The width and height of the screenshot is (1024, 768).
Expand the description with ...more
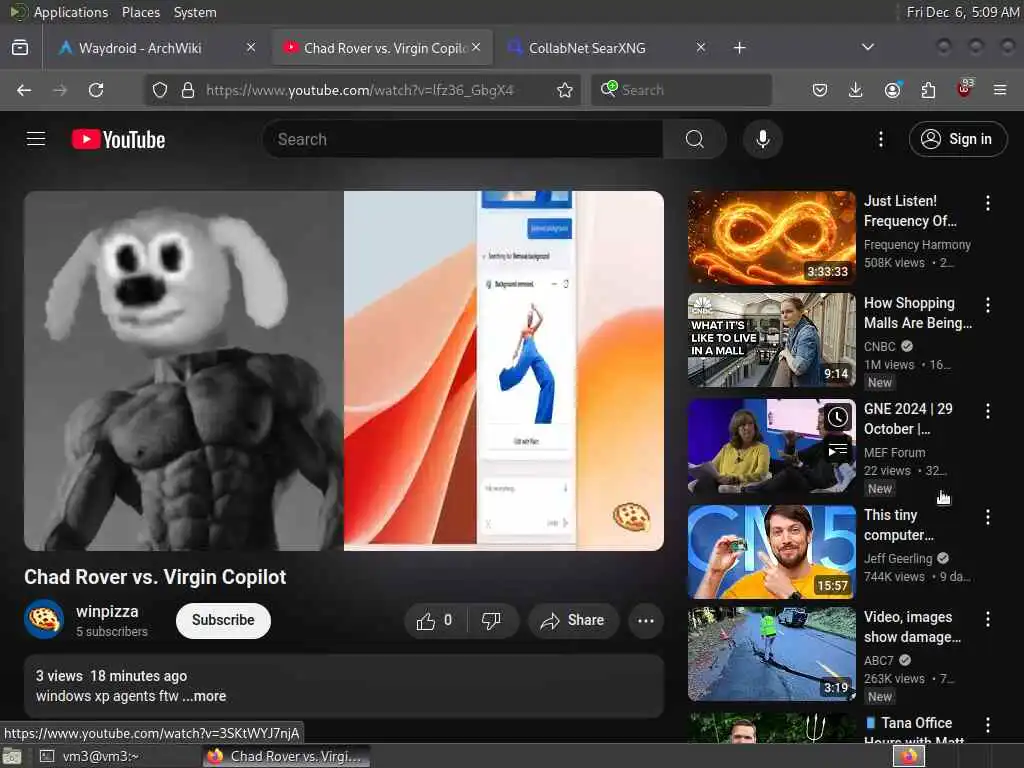pyautogui.click(x=204, y=696)
